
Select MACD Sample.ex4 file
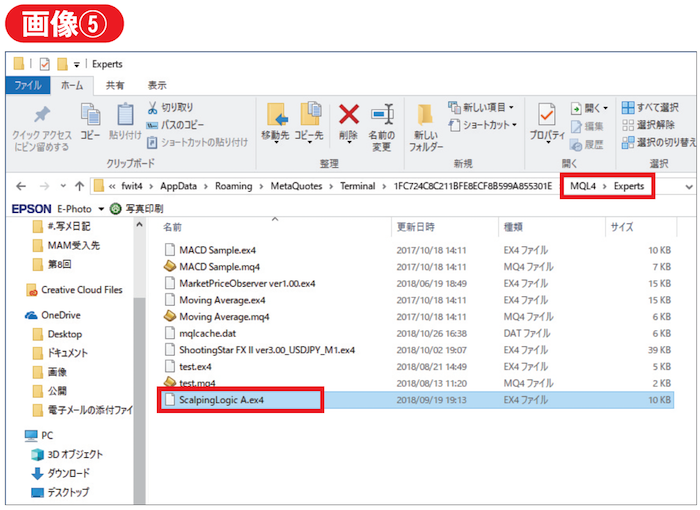(417, 250)
